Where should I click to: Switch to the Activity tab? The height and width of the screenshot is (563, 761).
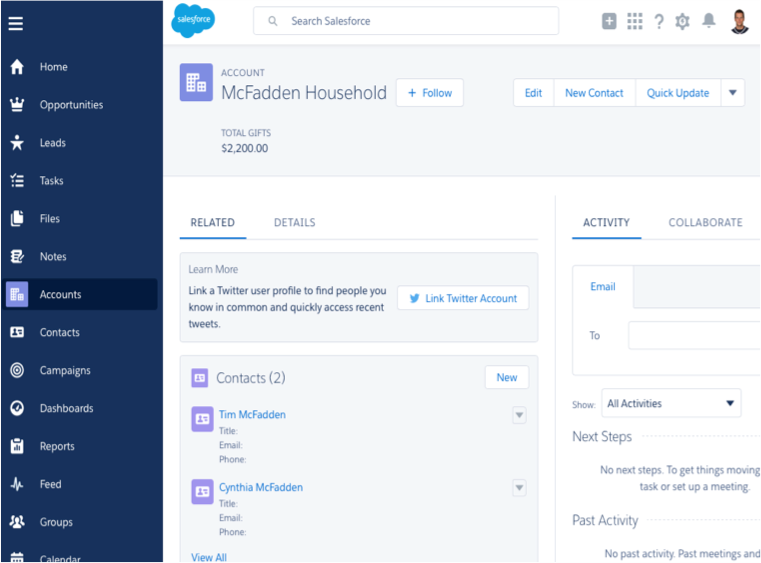point(606,222)
